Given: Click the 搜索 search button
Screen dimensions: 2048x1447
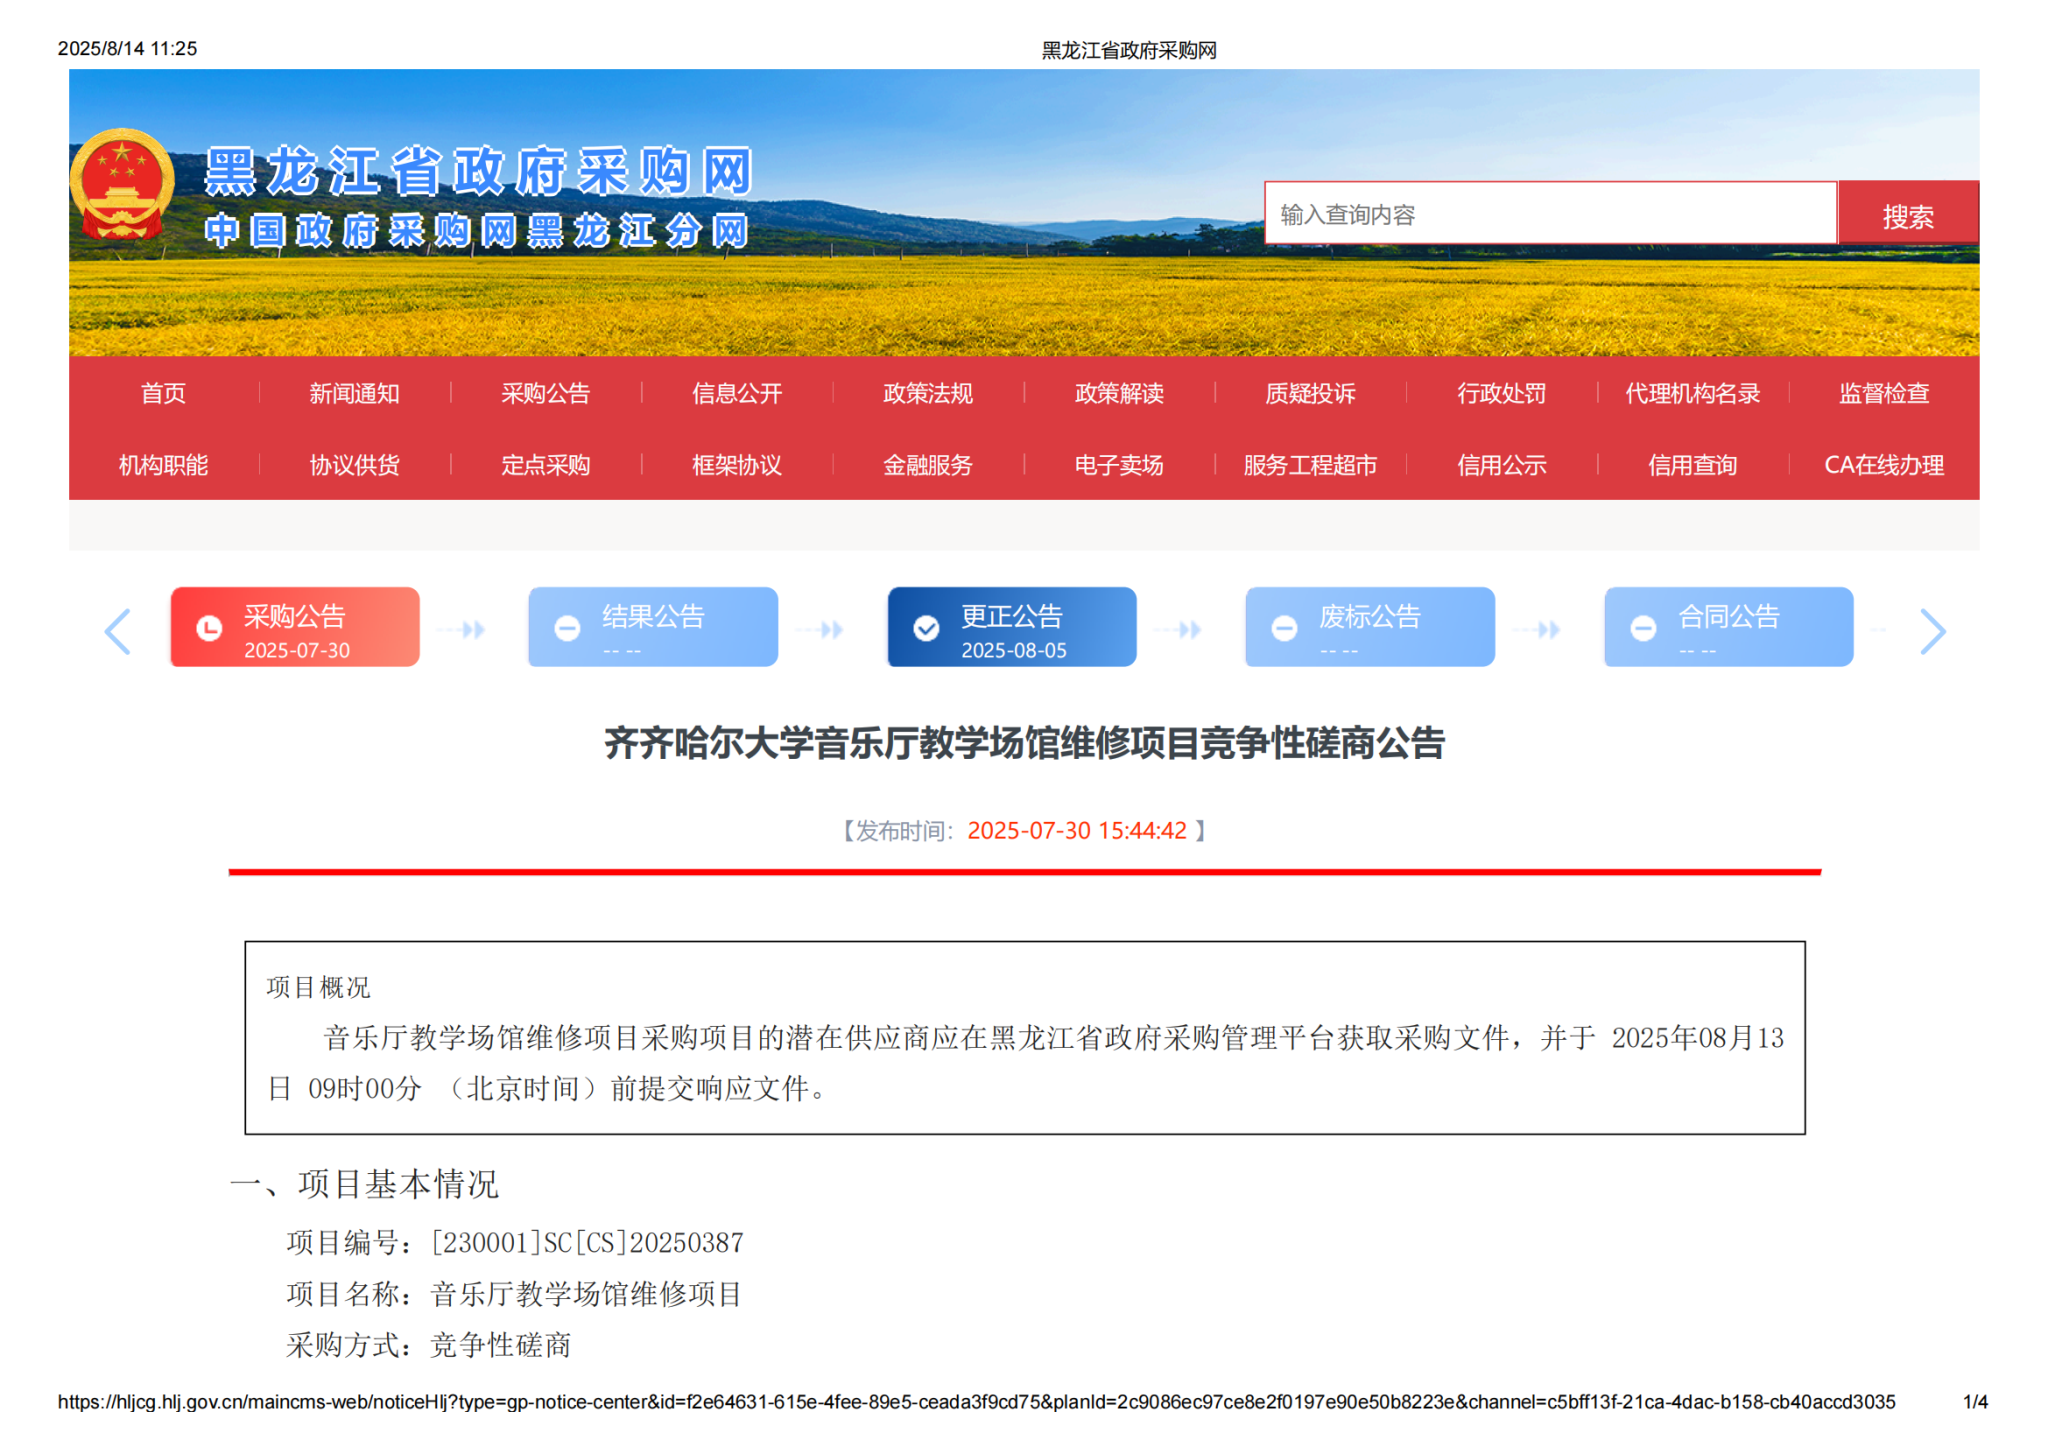Looking at the screenshot, I should (x=1907, y=215).
